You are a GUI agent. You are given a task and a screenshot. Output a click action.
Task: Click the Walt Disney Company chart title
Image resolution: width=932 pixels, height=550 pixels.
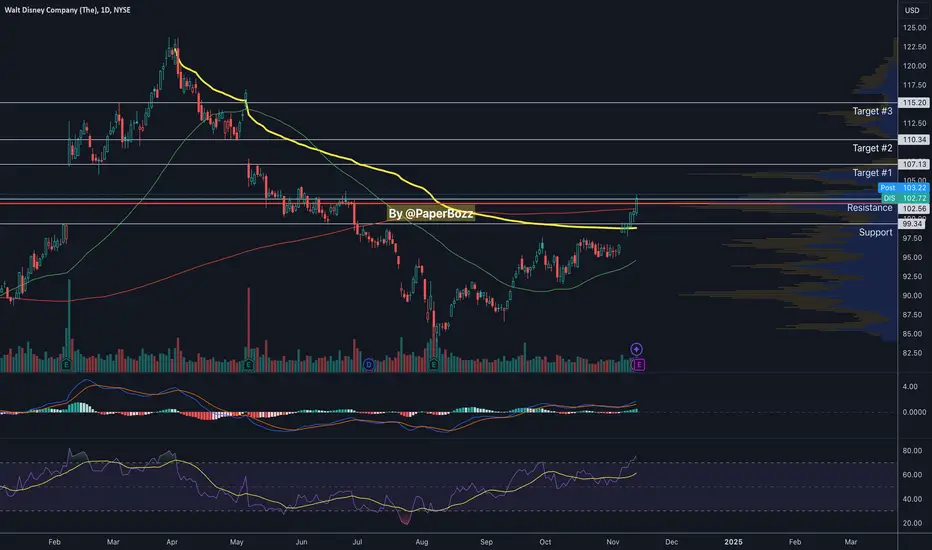[x=67, y=10]
